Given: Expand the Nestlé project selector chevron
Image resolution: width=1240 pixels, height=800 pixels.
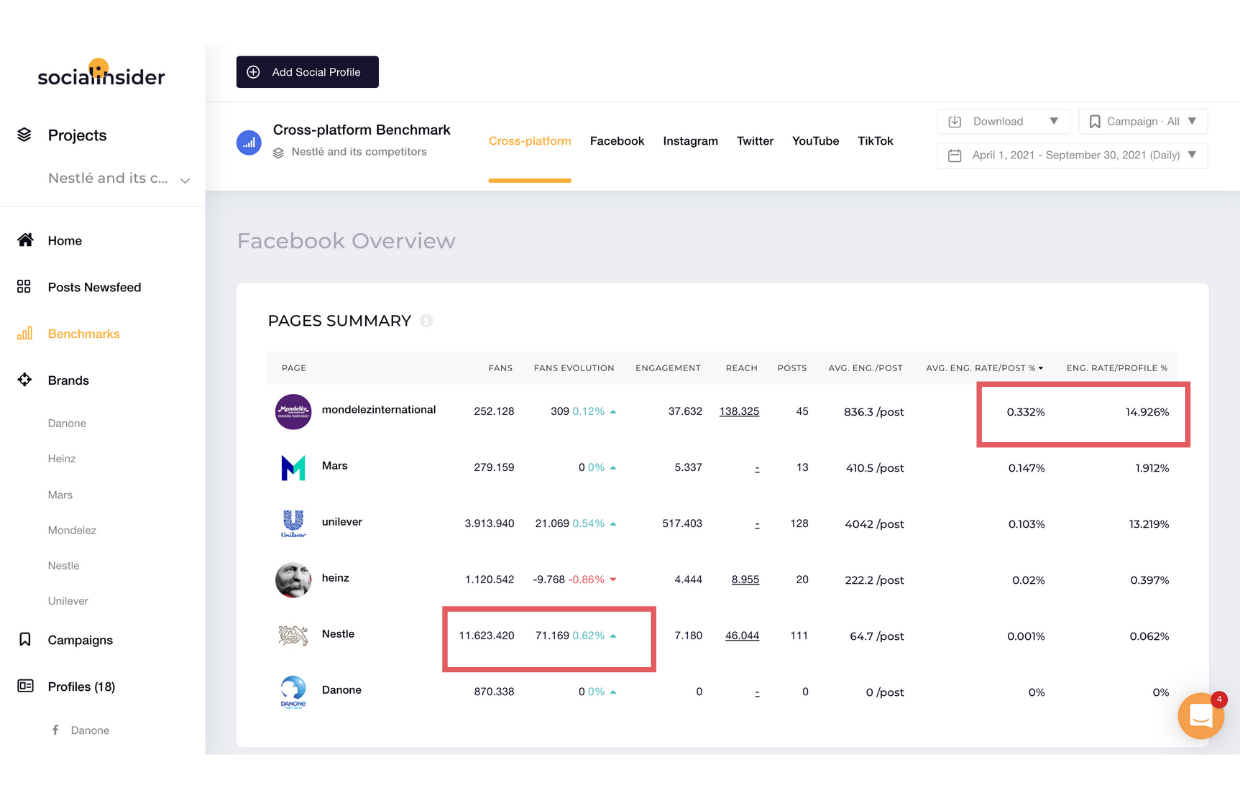Looking at the screenshot, I should [185, 180].
